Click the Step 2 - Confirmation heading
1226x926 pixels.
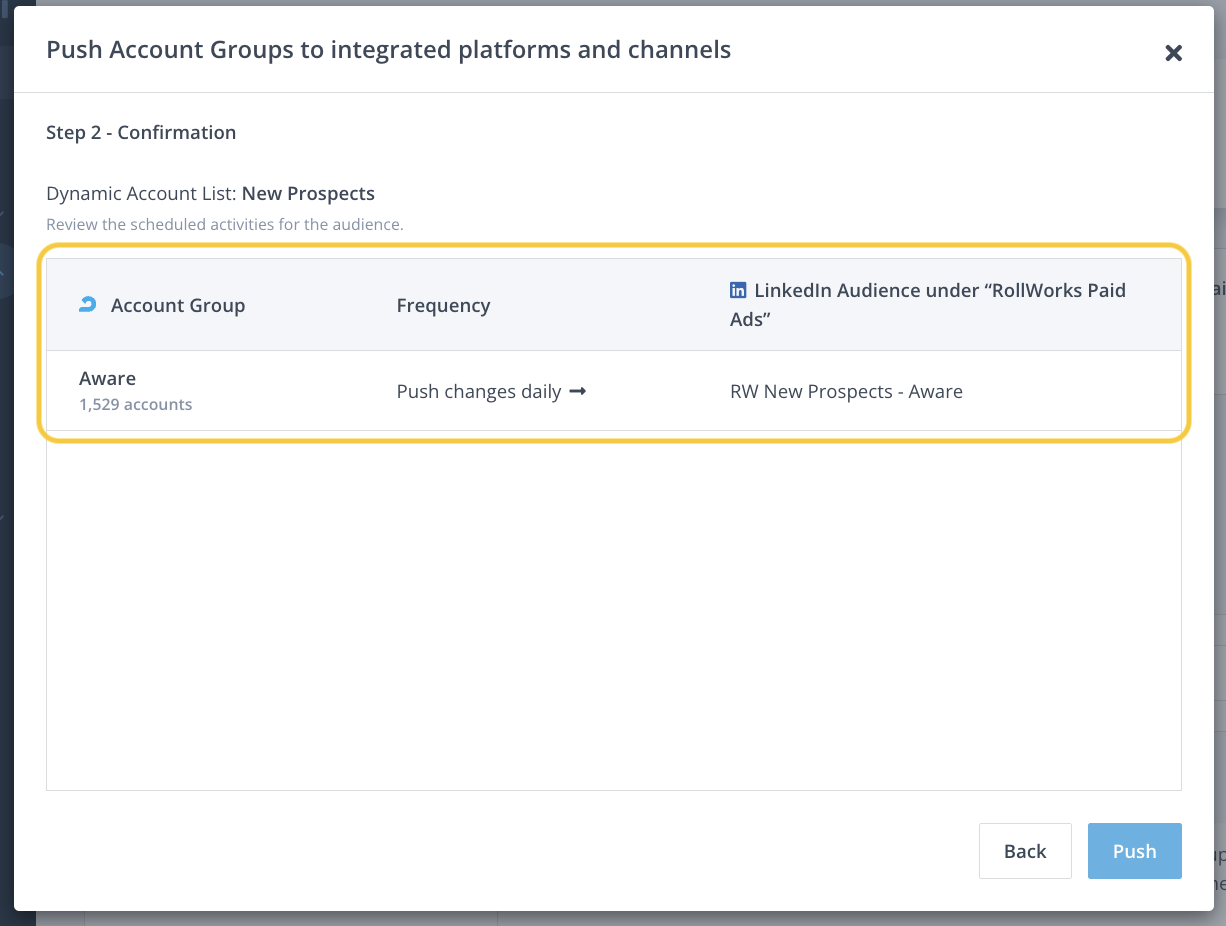point(141,132)
